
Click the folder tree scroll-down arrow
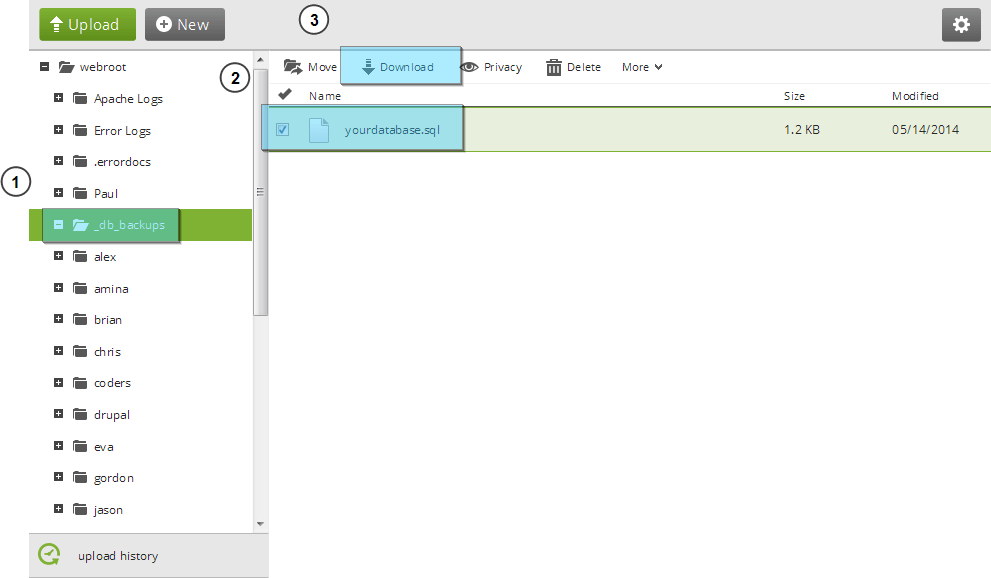pyautogui.click(x=260, y=524)
